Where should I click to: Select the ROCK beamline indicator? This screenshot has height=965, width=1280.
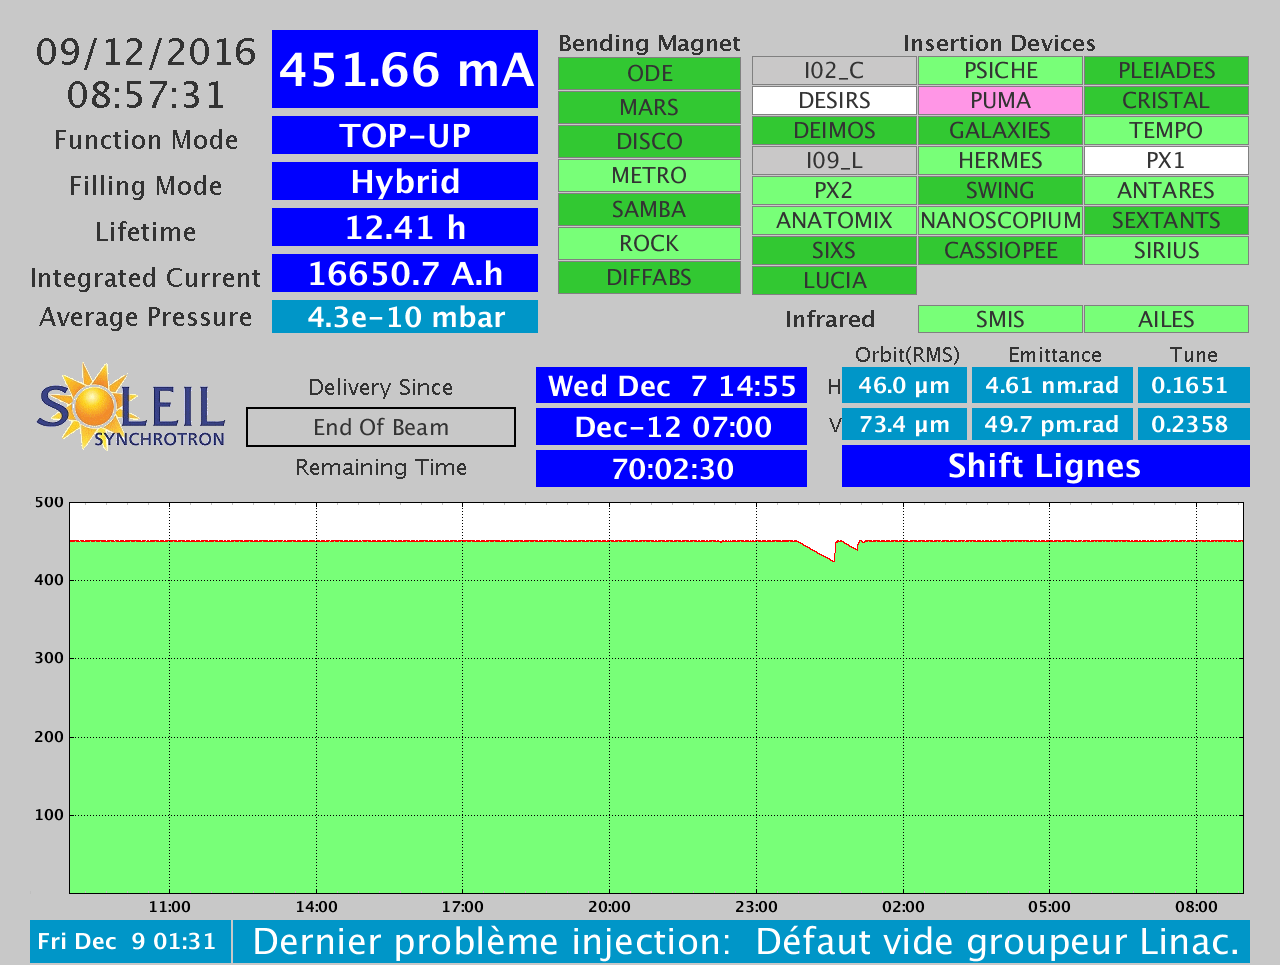(x=649, y=244)
